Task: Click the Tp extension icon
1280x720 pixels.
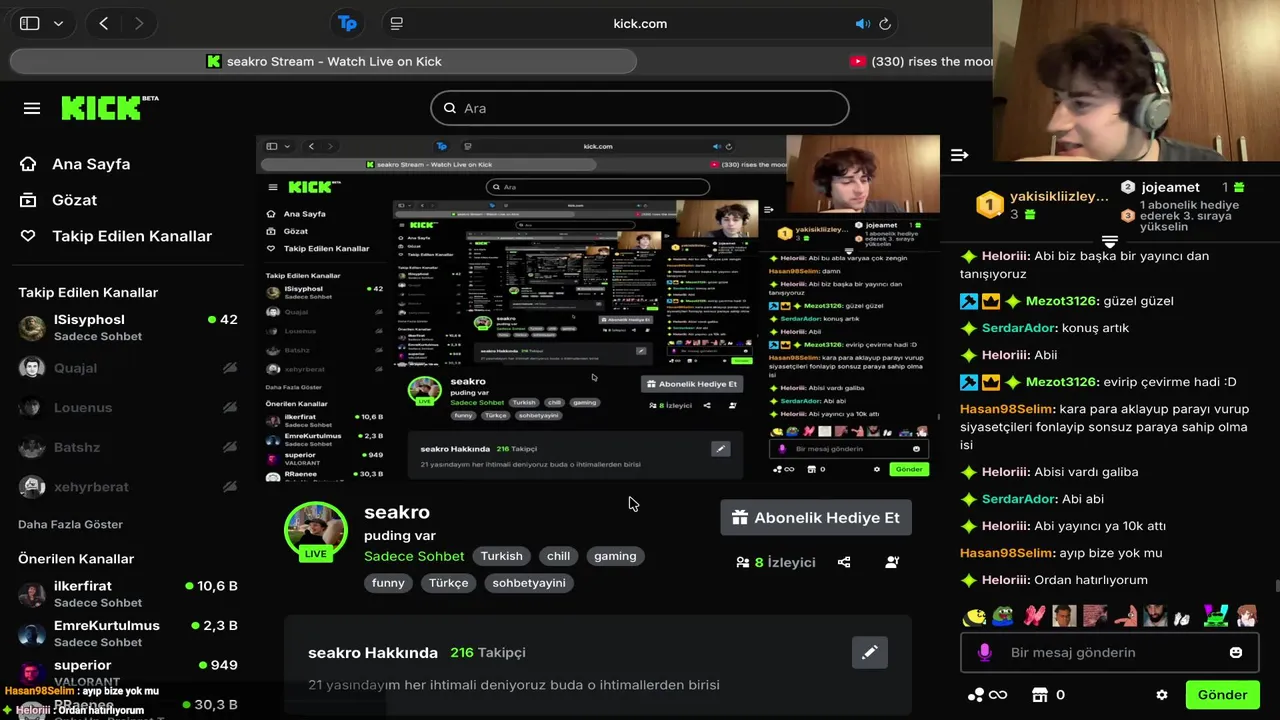Action: pyautogui.click(x=347, y=23)
